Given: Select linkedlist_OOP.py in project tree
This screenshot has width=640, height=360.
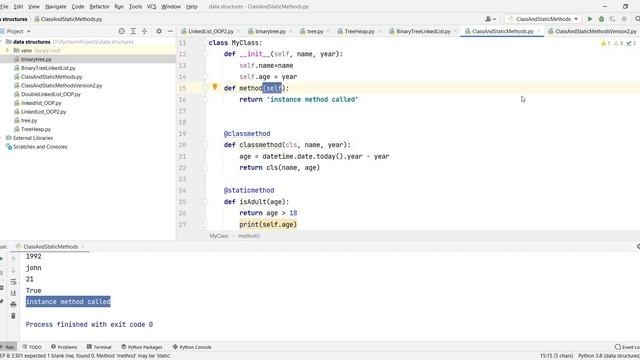Looking at the screenshot, I should (x=41, y=103).
